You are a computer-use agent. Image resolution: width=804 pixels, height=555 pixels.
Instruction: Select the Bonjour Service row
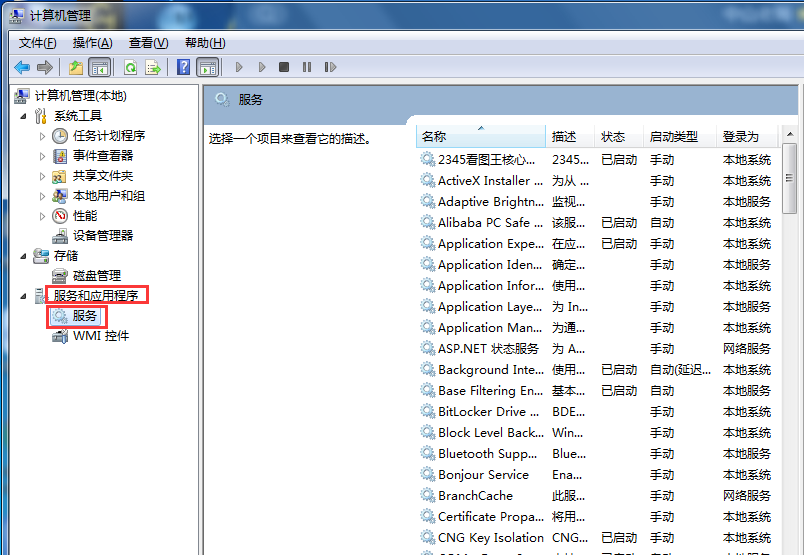click(x=597, y=475)
